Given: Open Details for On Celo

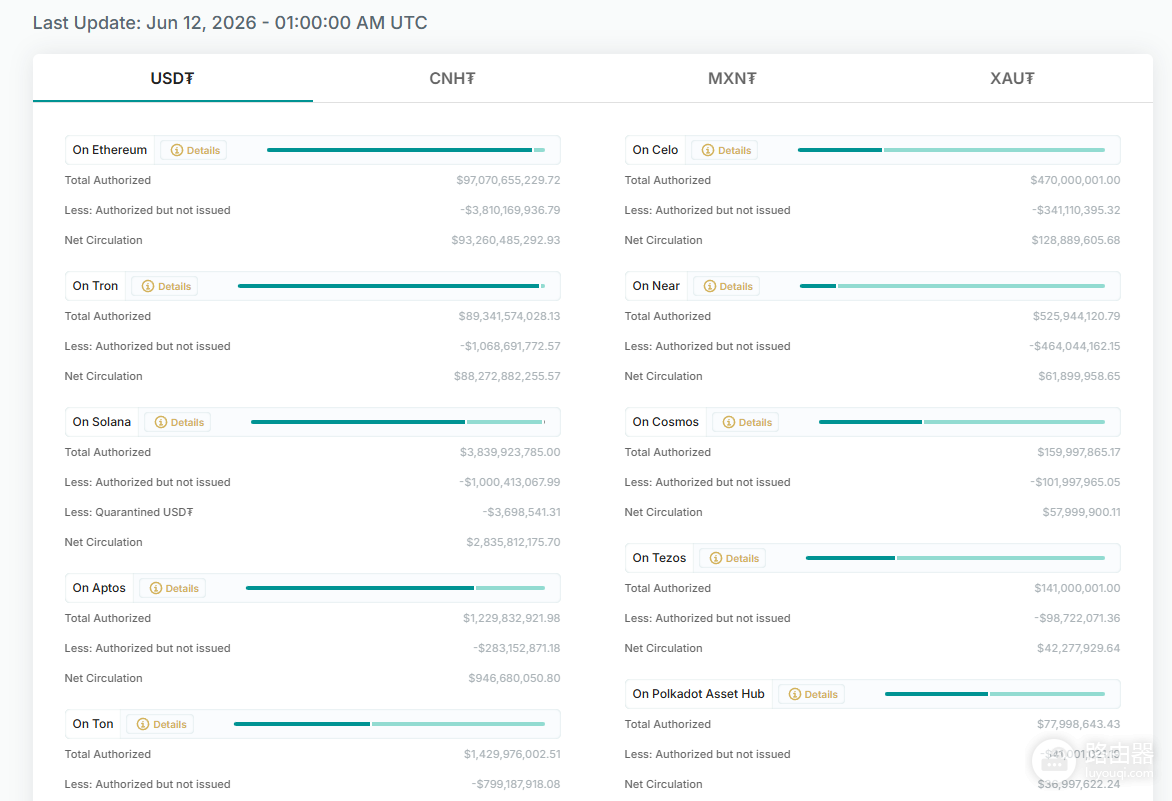Looking at the screenshot, I should tap(725, 150).
